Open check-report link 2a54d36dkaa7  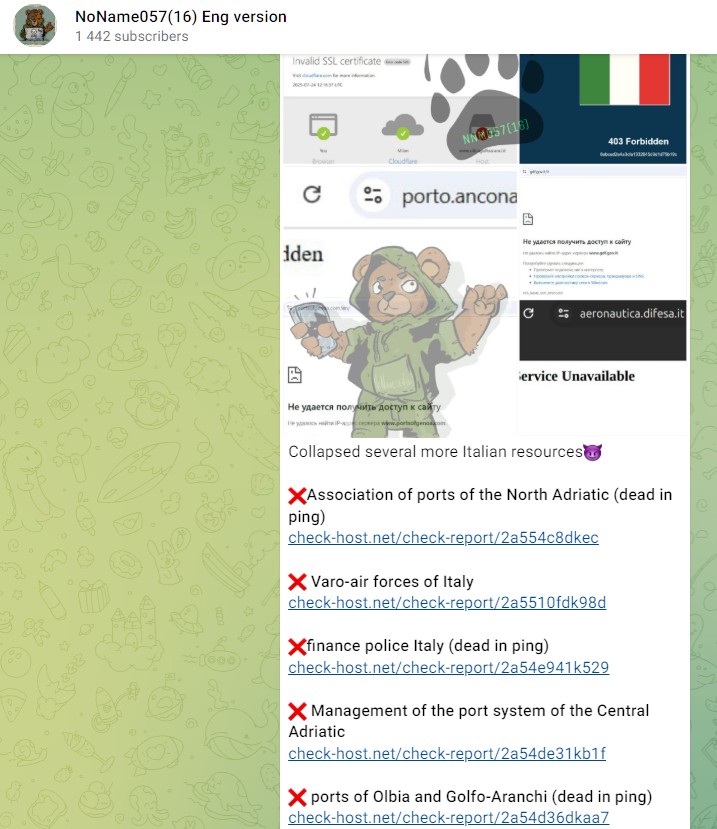pos(448,818)
